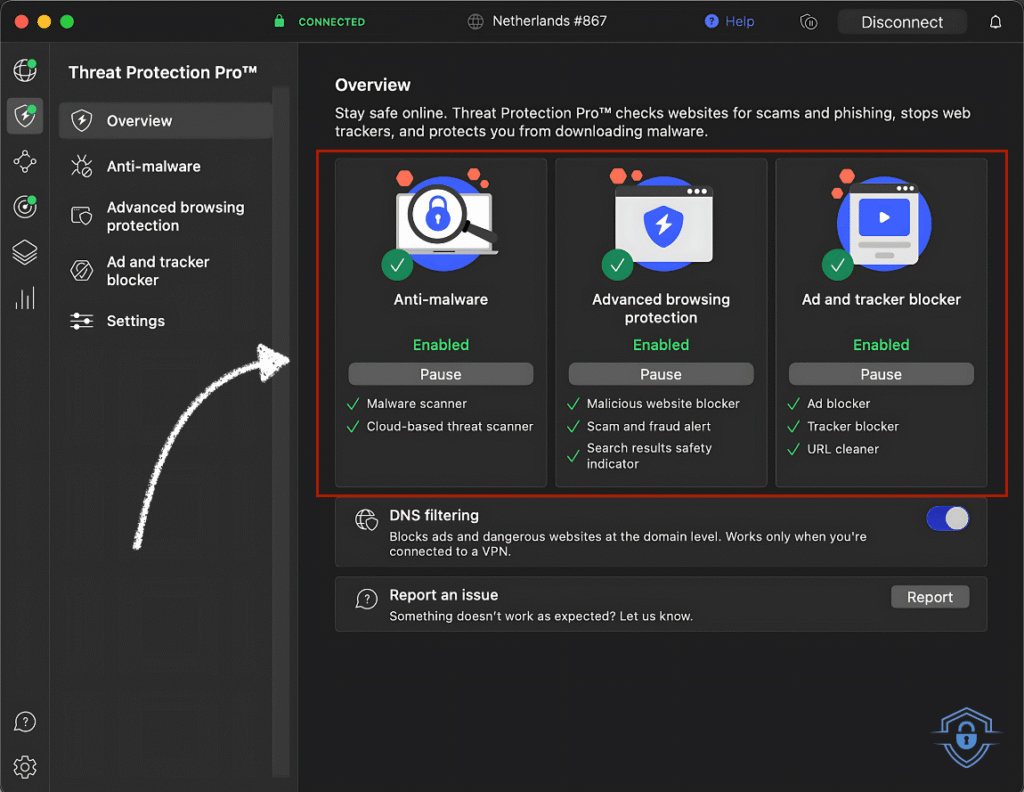Open the settings gear sidebar icon

[x=25, y=767]
